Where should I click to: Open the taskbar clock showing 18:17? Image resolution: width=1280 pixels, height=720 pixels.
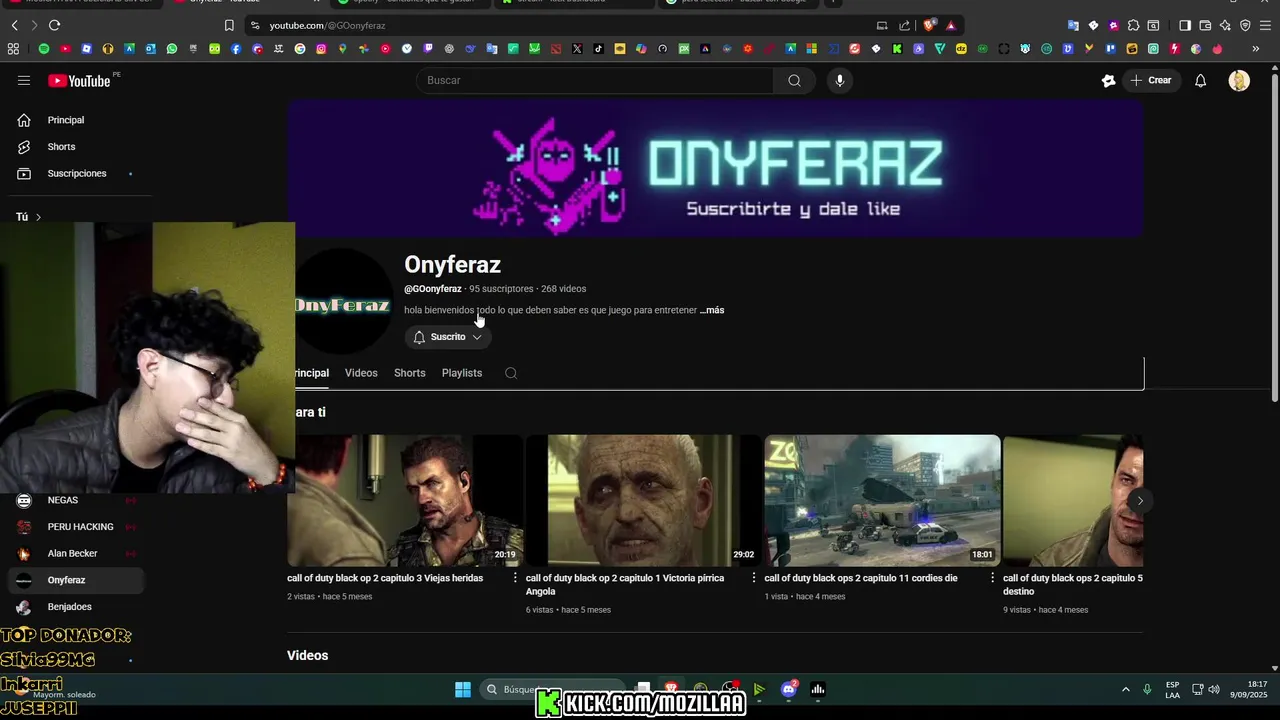point(1249,689)
